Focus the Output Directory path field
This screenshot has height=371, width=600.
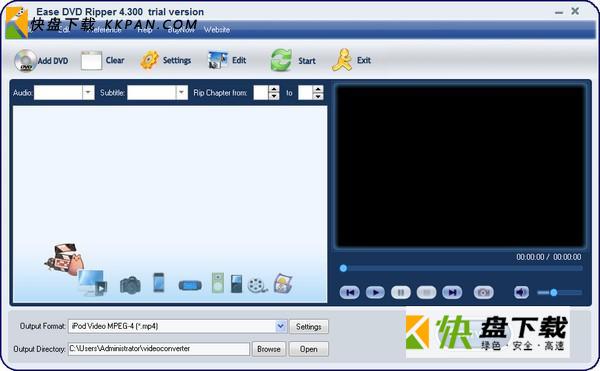(x=159, y=349)
